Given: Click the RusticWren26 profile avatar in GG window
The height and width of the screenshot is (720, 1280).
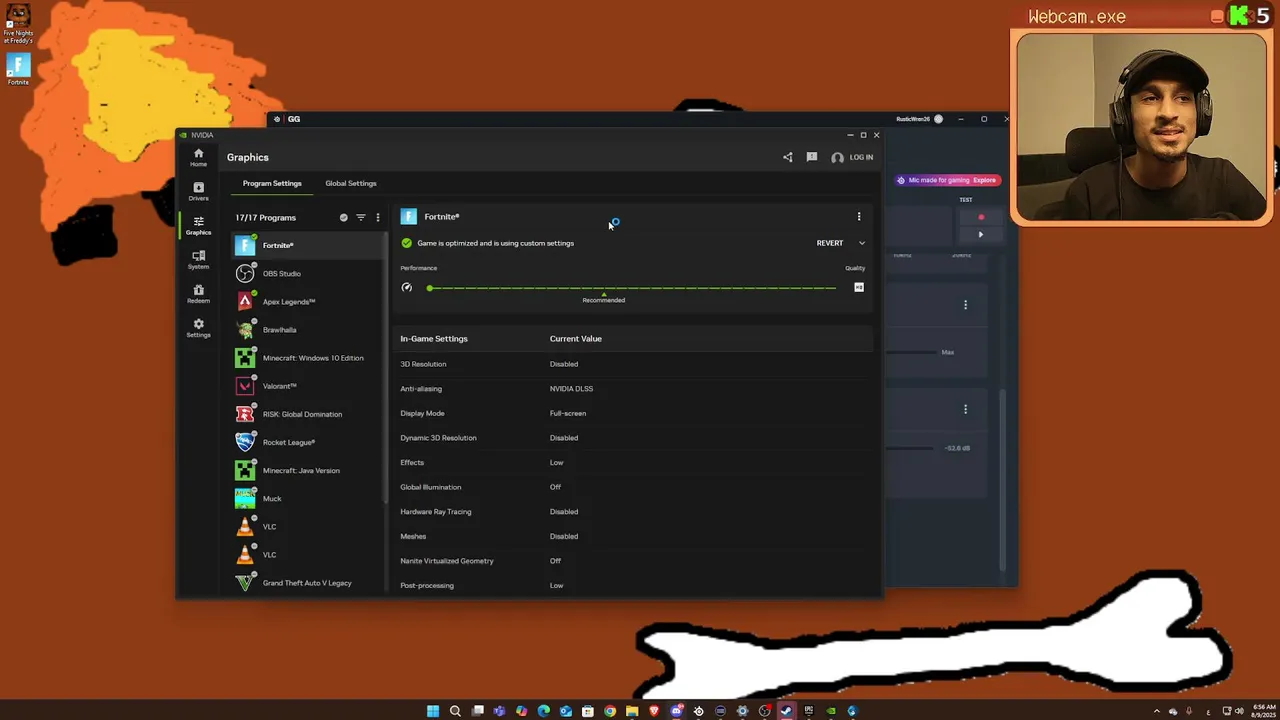Looking at the screenshot, I should [938, 119].
